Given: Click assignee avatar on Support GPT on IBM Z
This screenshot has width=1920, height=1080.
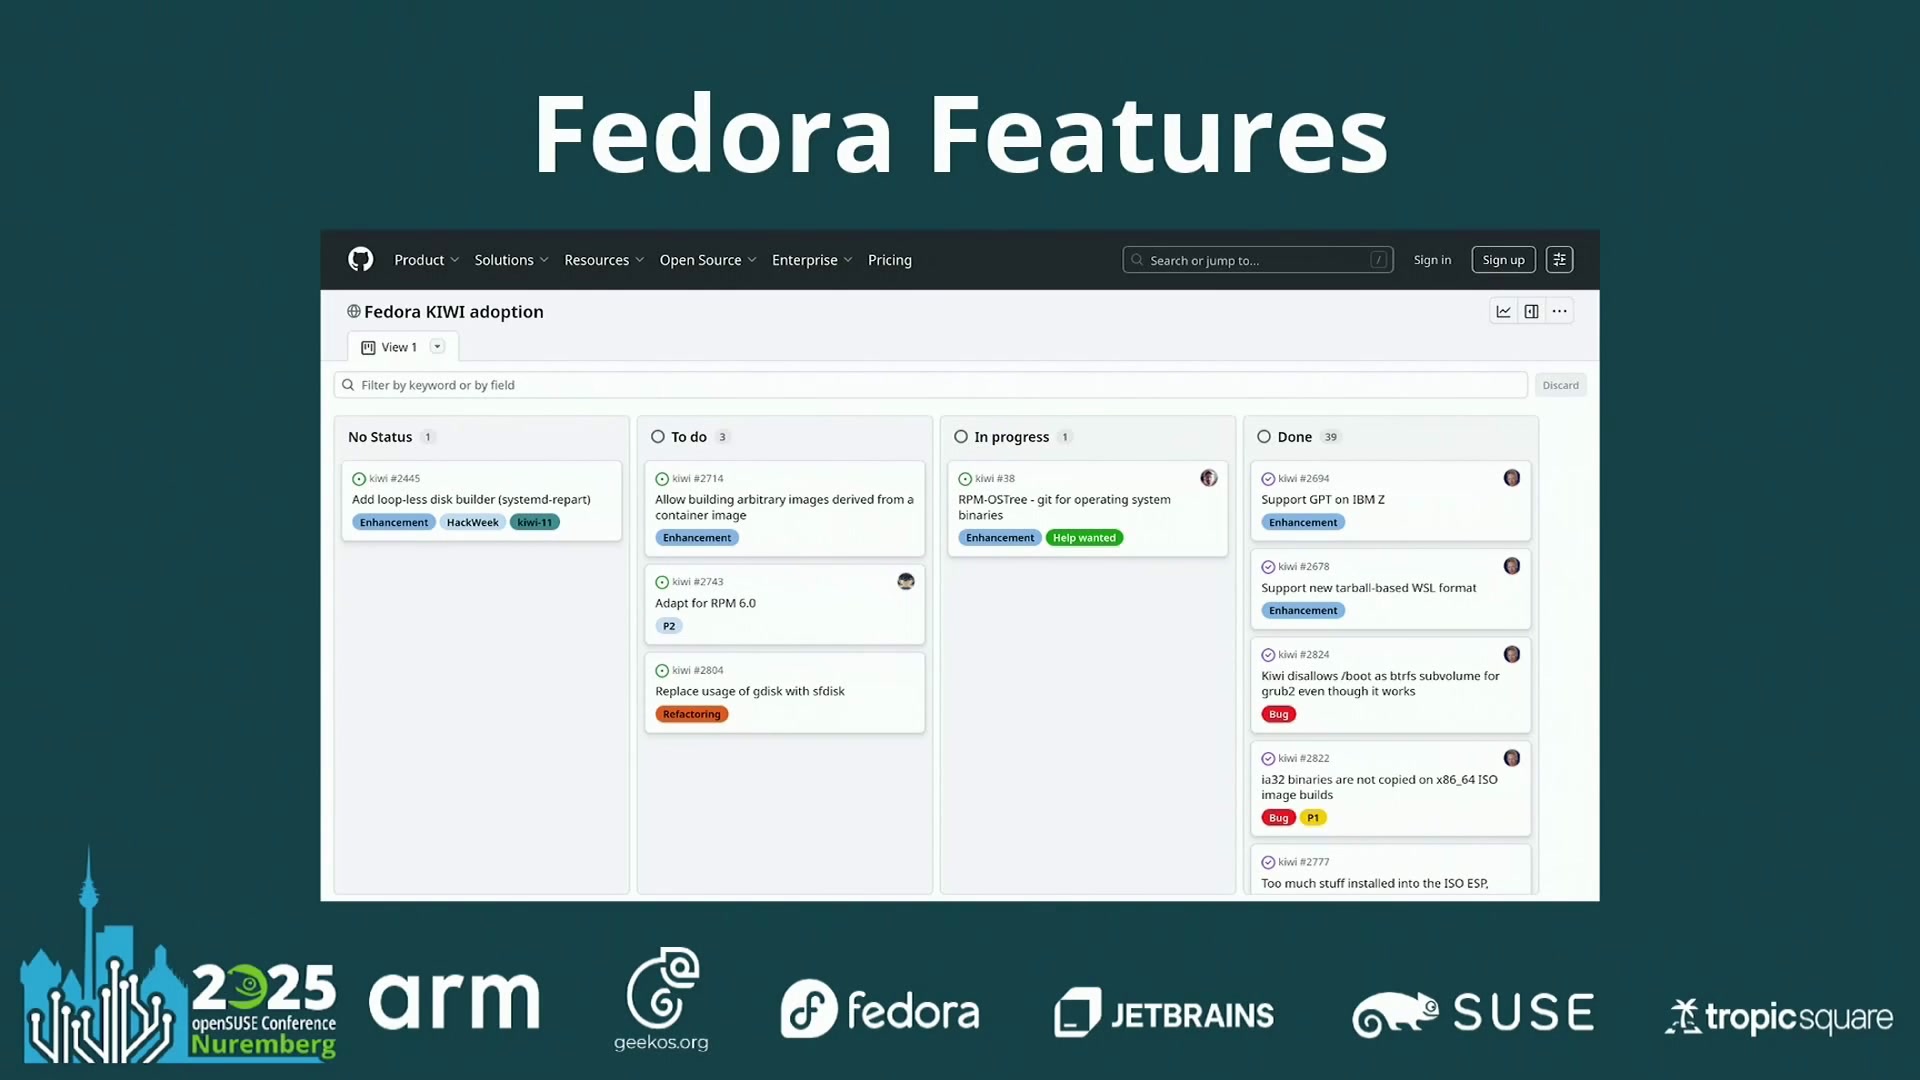Looking at the screenshot, I should pyautogui.click(x=1512, y=478).
